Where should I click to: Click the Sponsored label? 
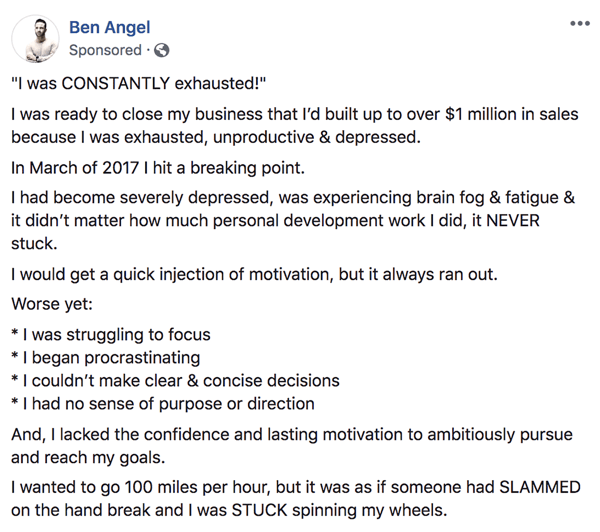click(x=105, y=50)
